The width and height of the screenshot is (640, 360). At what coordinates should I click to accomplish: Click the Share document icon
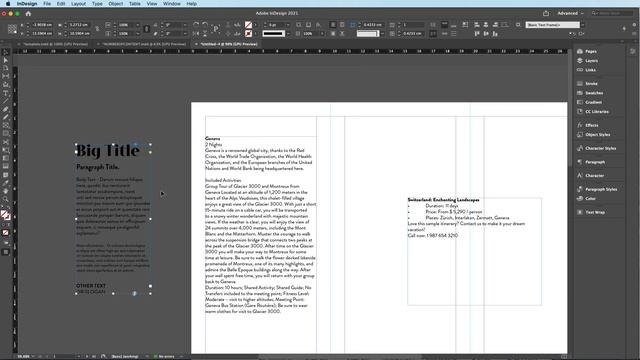pos(546,13)
